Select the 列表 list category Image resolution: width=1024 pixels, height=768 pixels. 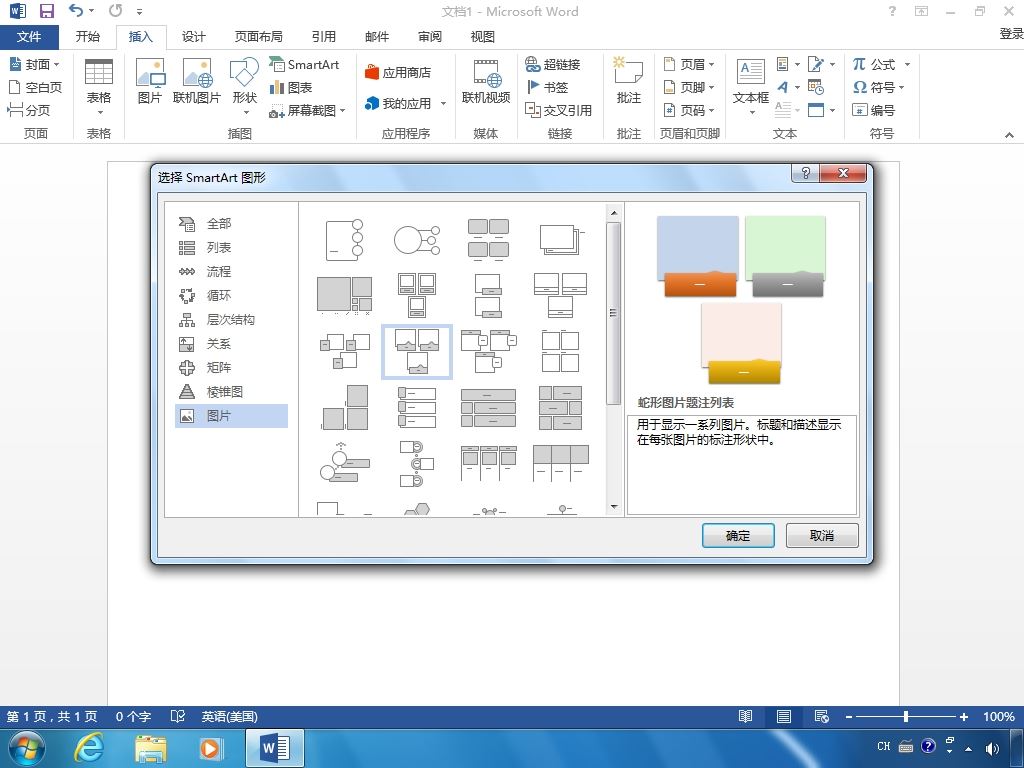[231, 248]
